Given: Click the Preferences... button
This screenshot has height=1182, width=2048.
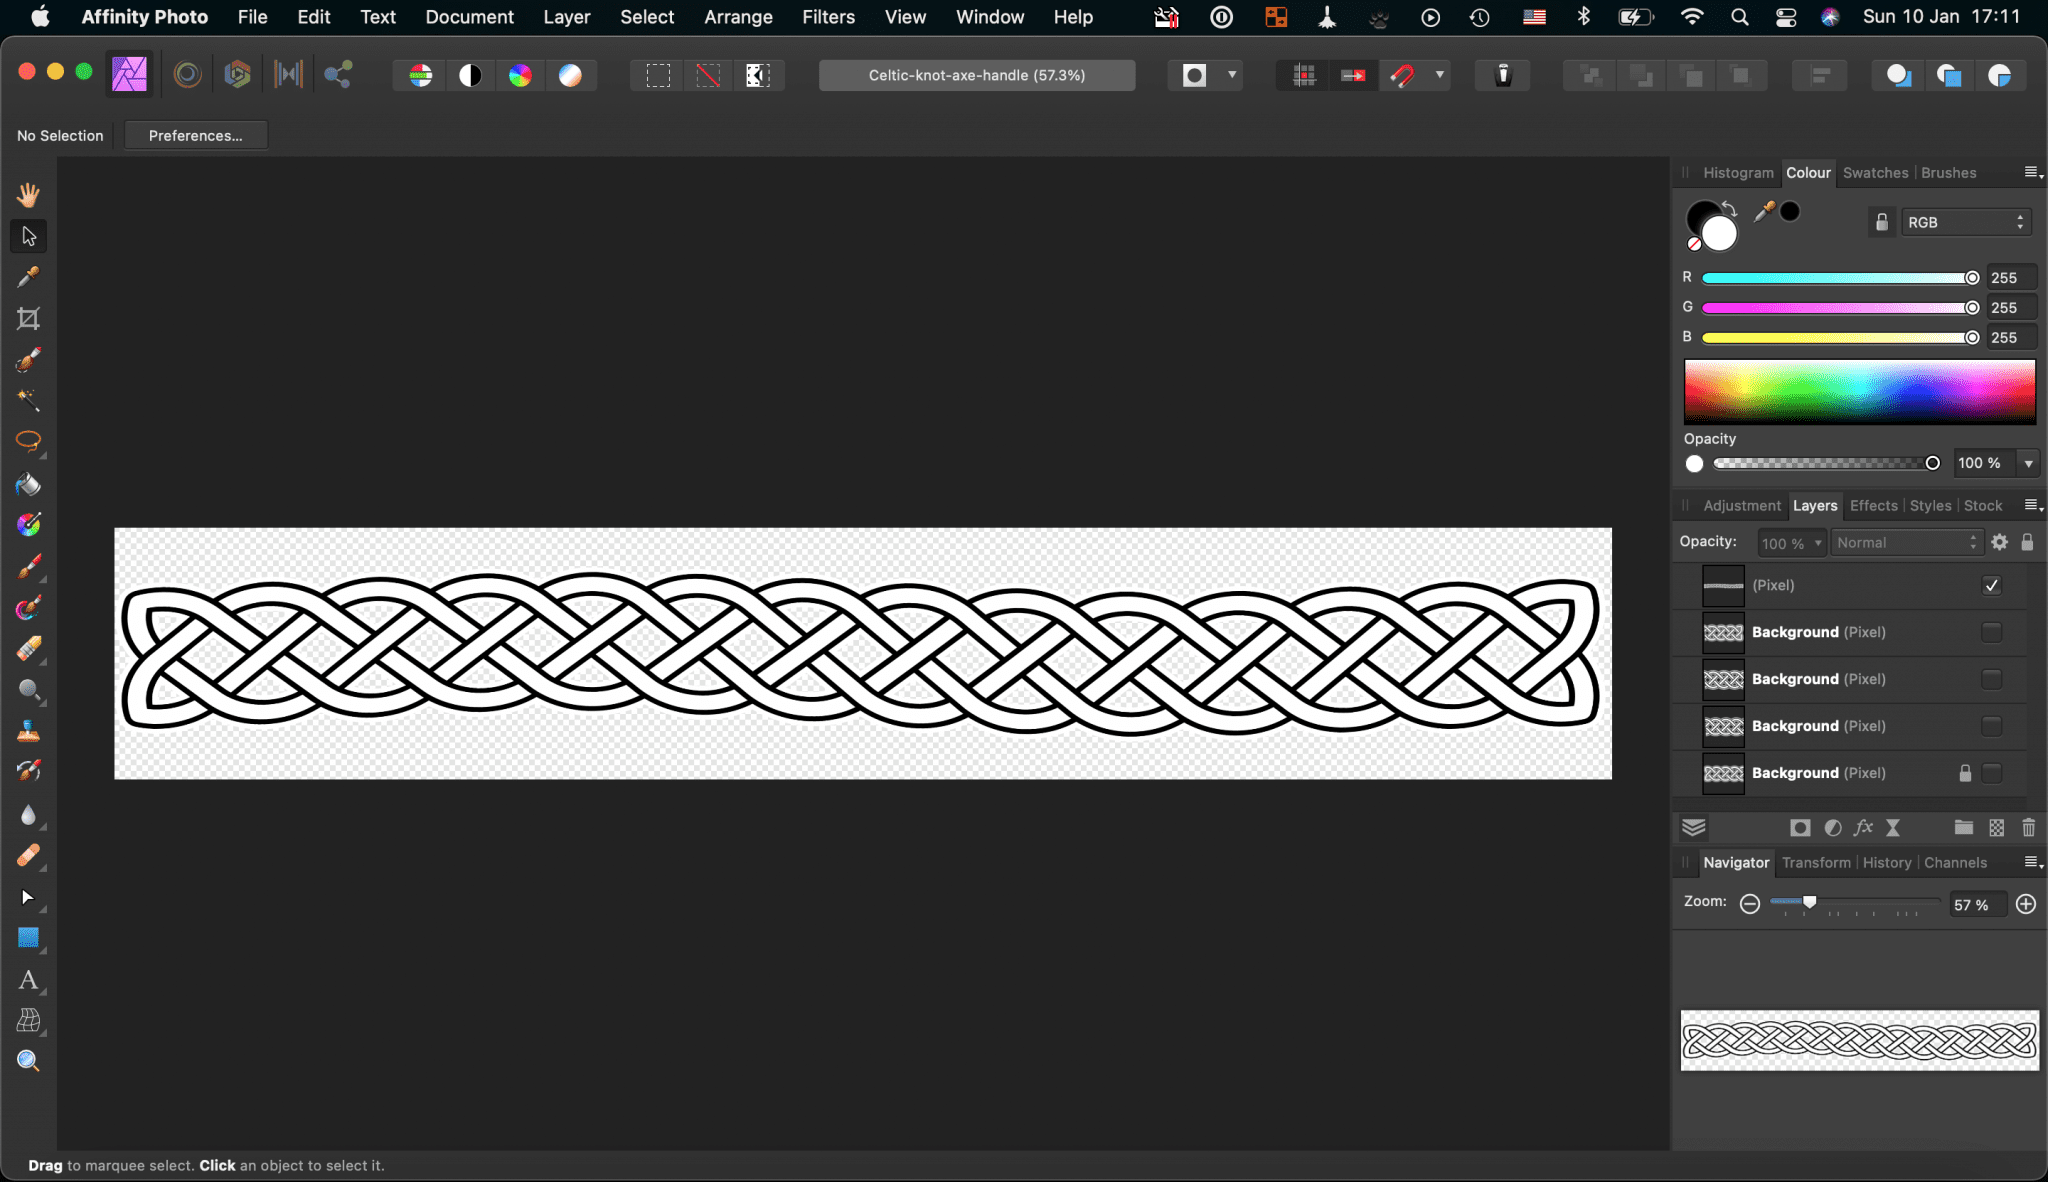Looking at the screenshot, I should click(196, 135).
